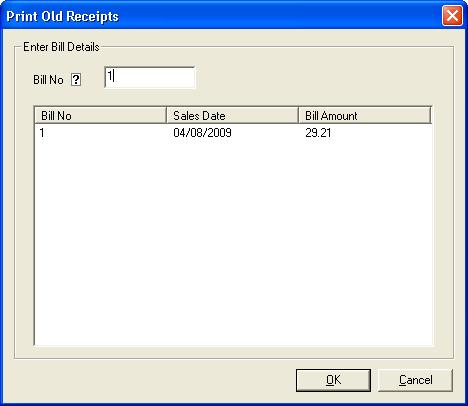
Task: Sort by the Sales Date column header
Action: 232,115
